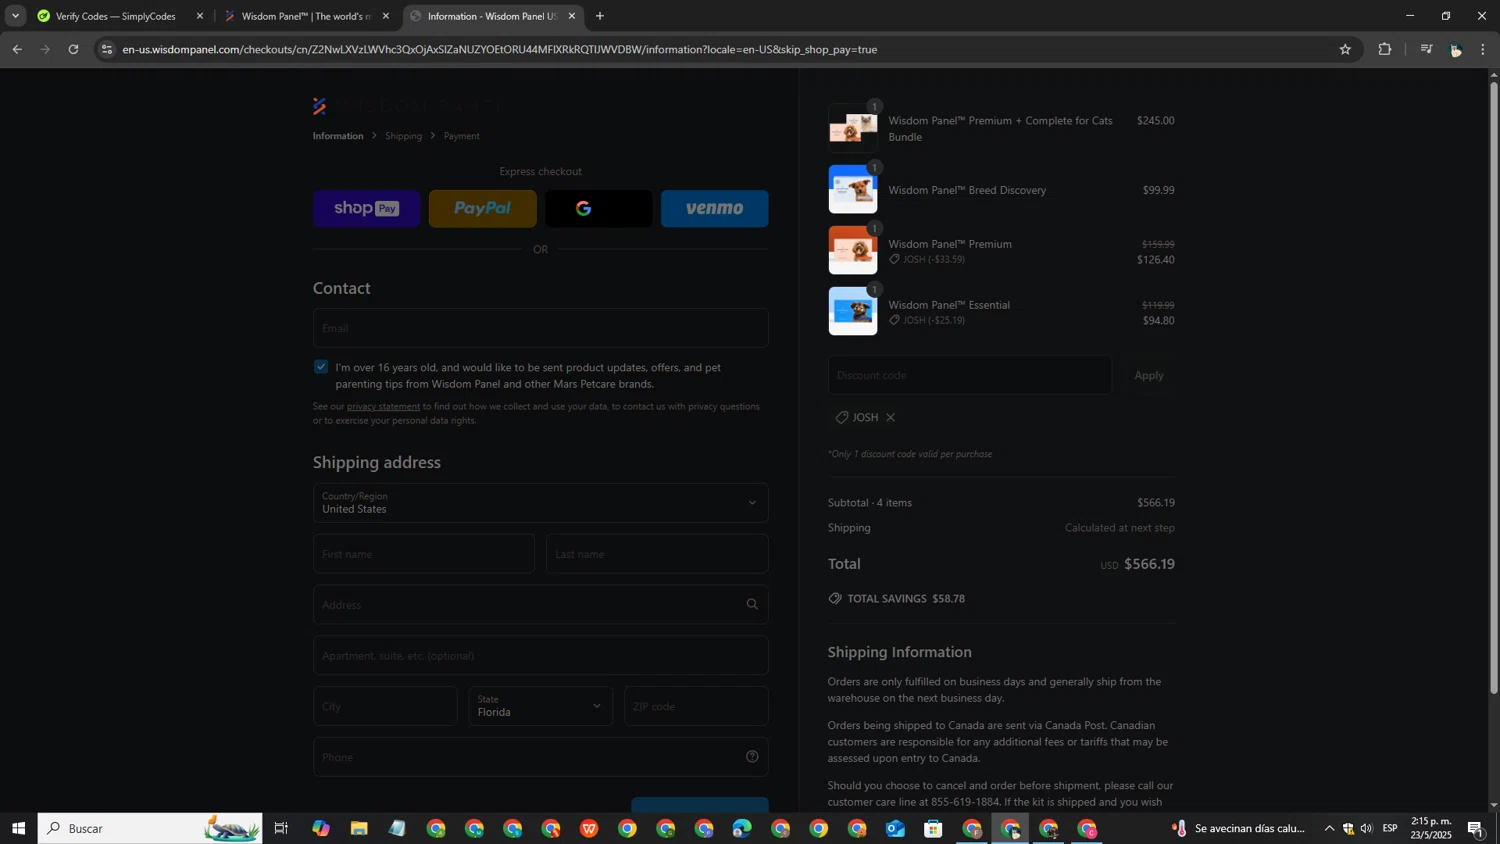
Task: Open File Explorer from the taskbar
Action: pyautogui.click(x=359, y=828)
